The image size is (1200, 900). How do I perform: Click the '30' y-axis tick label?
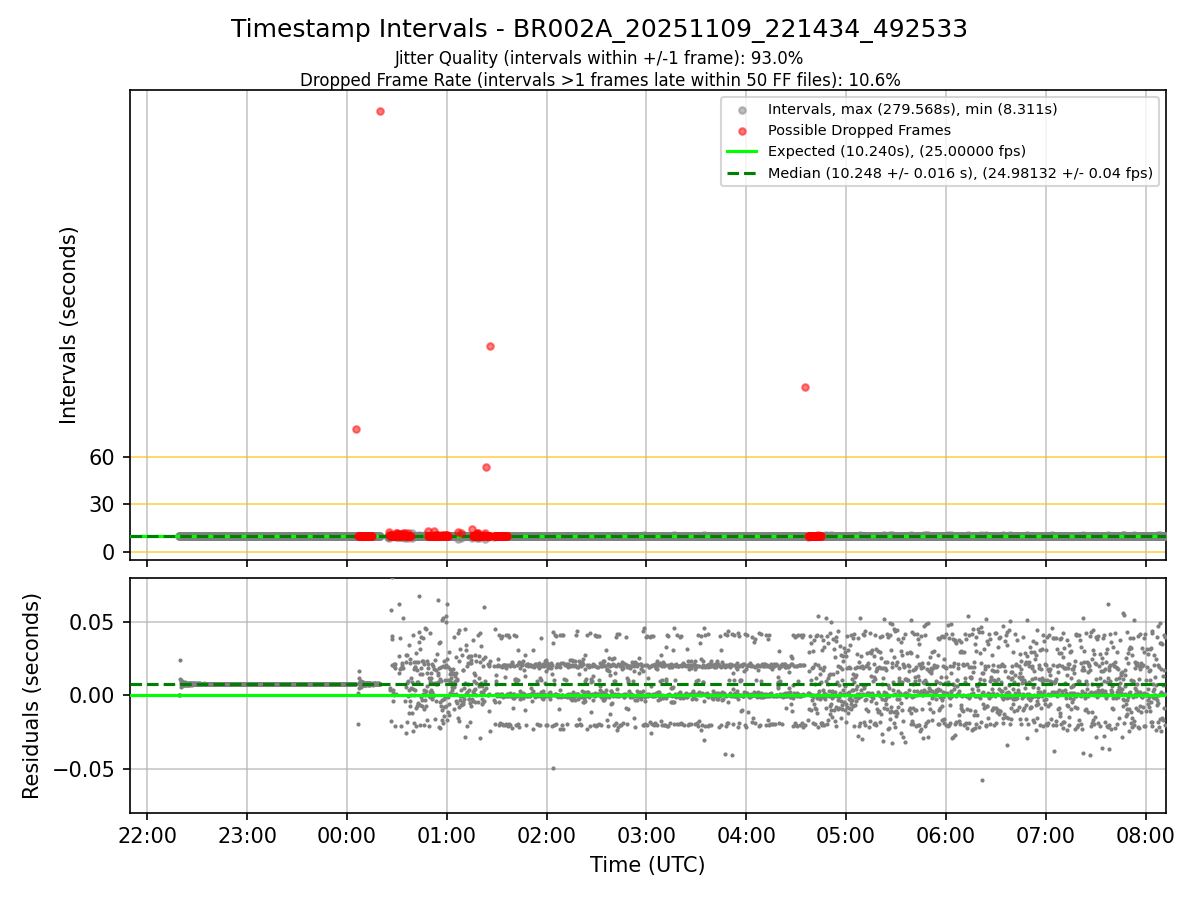click(x=103, y=505)
